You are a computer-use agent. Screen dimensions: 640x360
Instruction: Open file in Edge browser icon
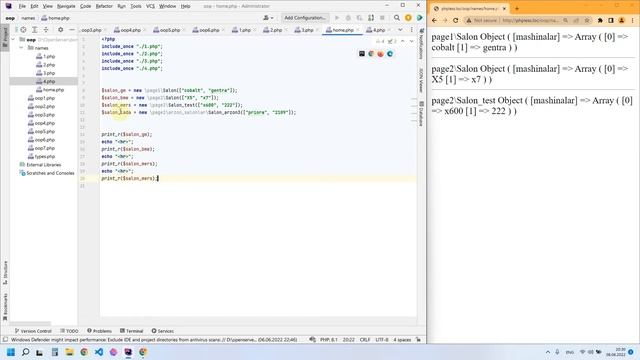[x=390, y=54]
